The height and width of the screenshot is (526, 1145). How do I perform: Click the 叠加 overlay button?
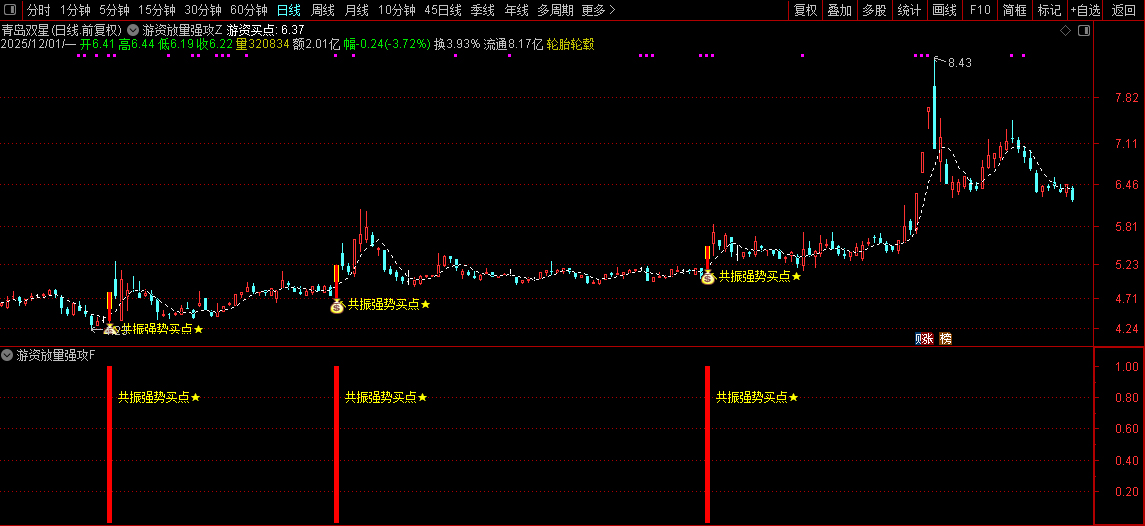pyautogui.click(x=839, y=10)
